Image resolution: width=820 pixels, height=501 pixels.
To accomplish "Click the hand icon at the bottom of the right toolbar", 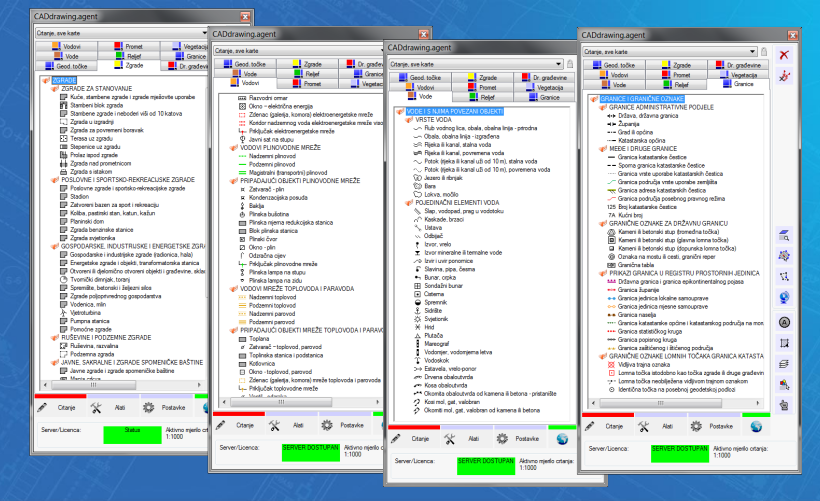I will tap(784, 405).
